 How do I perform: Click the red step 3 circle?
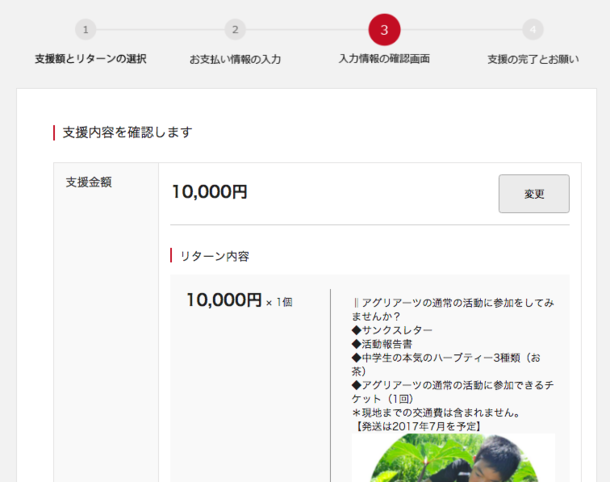click(x=384, y=30)
